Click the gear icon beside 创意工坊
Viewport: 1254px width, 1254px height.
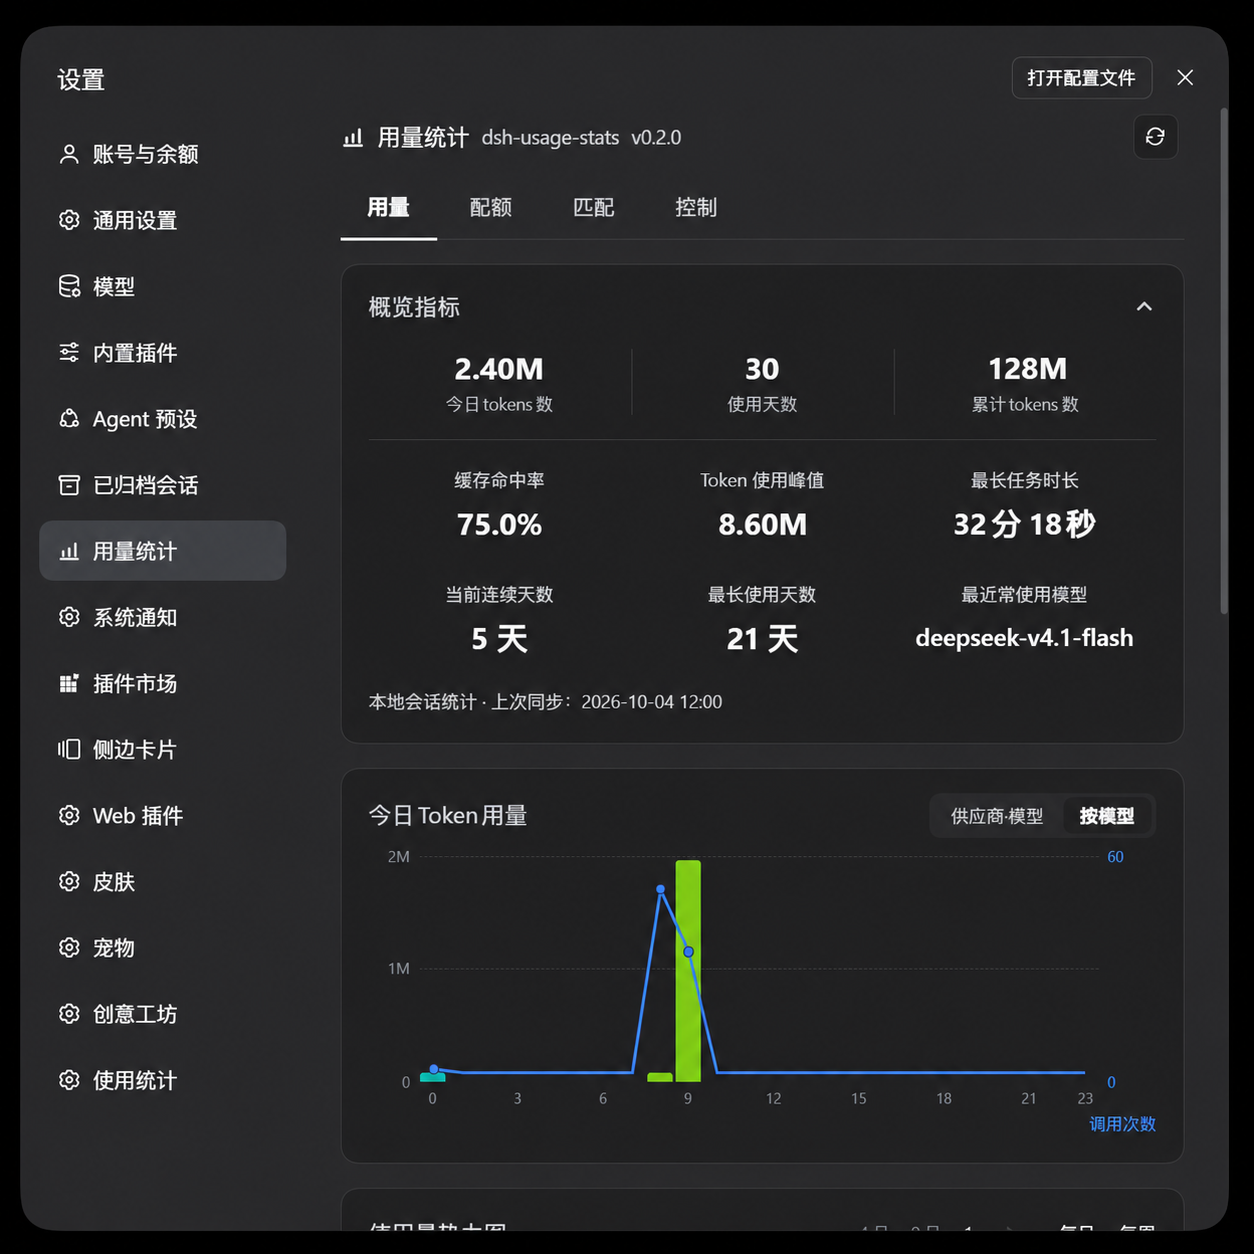[x=69, y=1014]
